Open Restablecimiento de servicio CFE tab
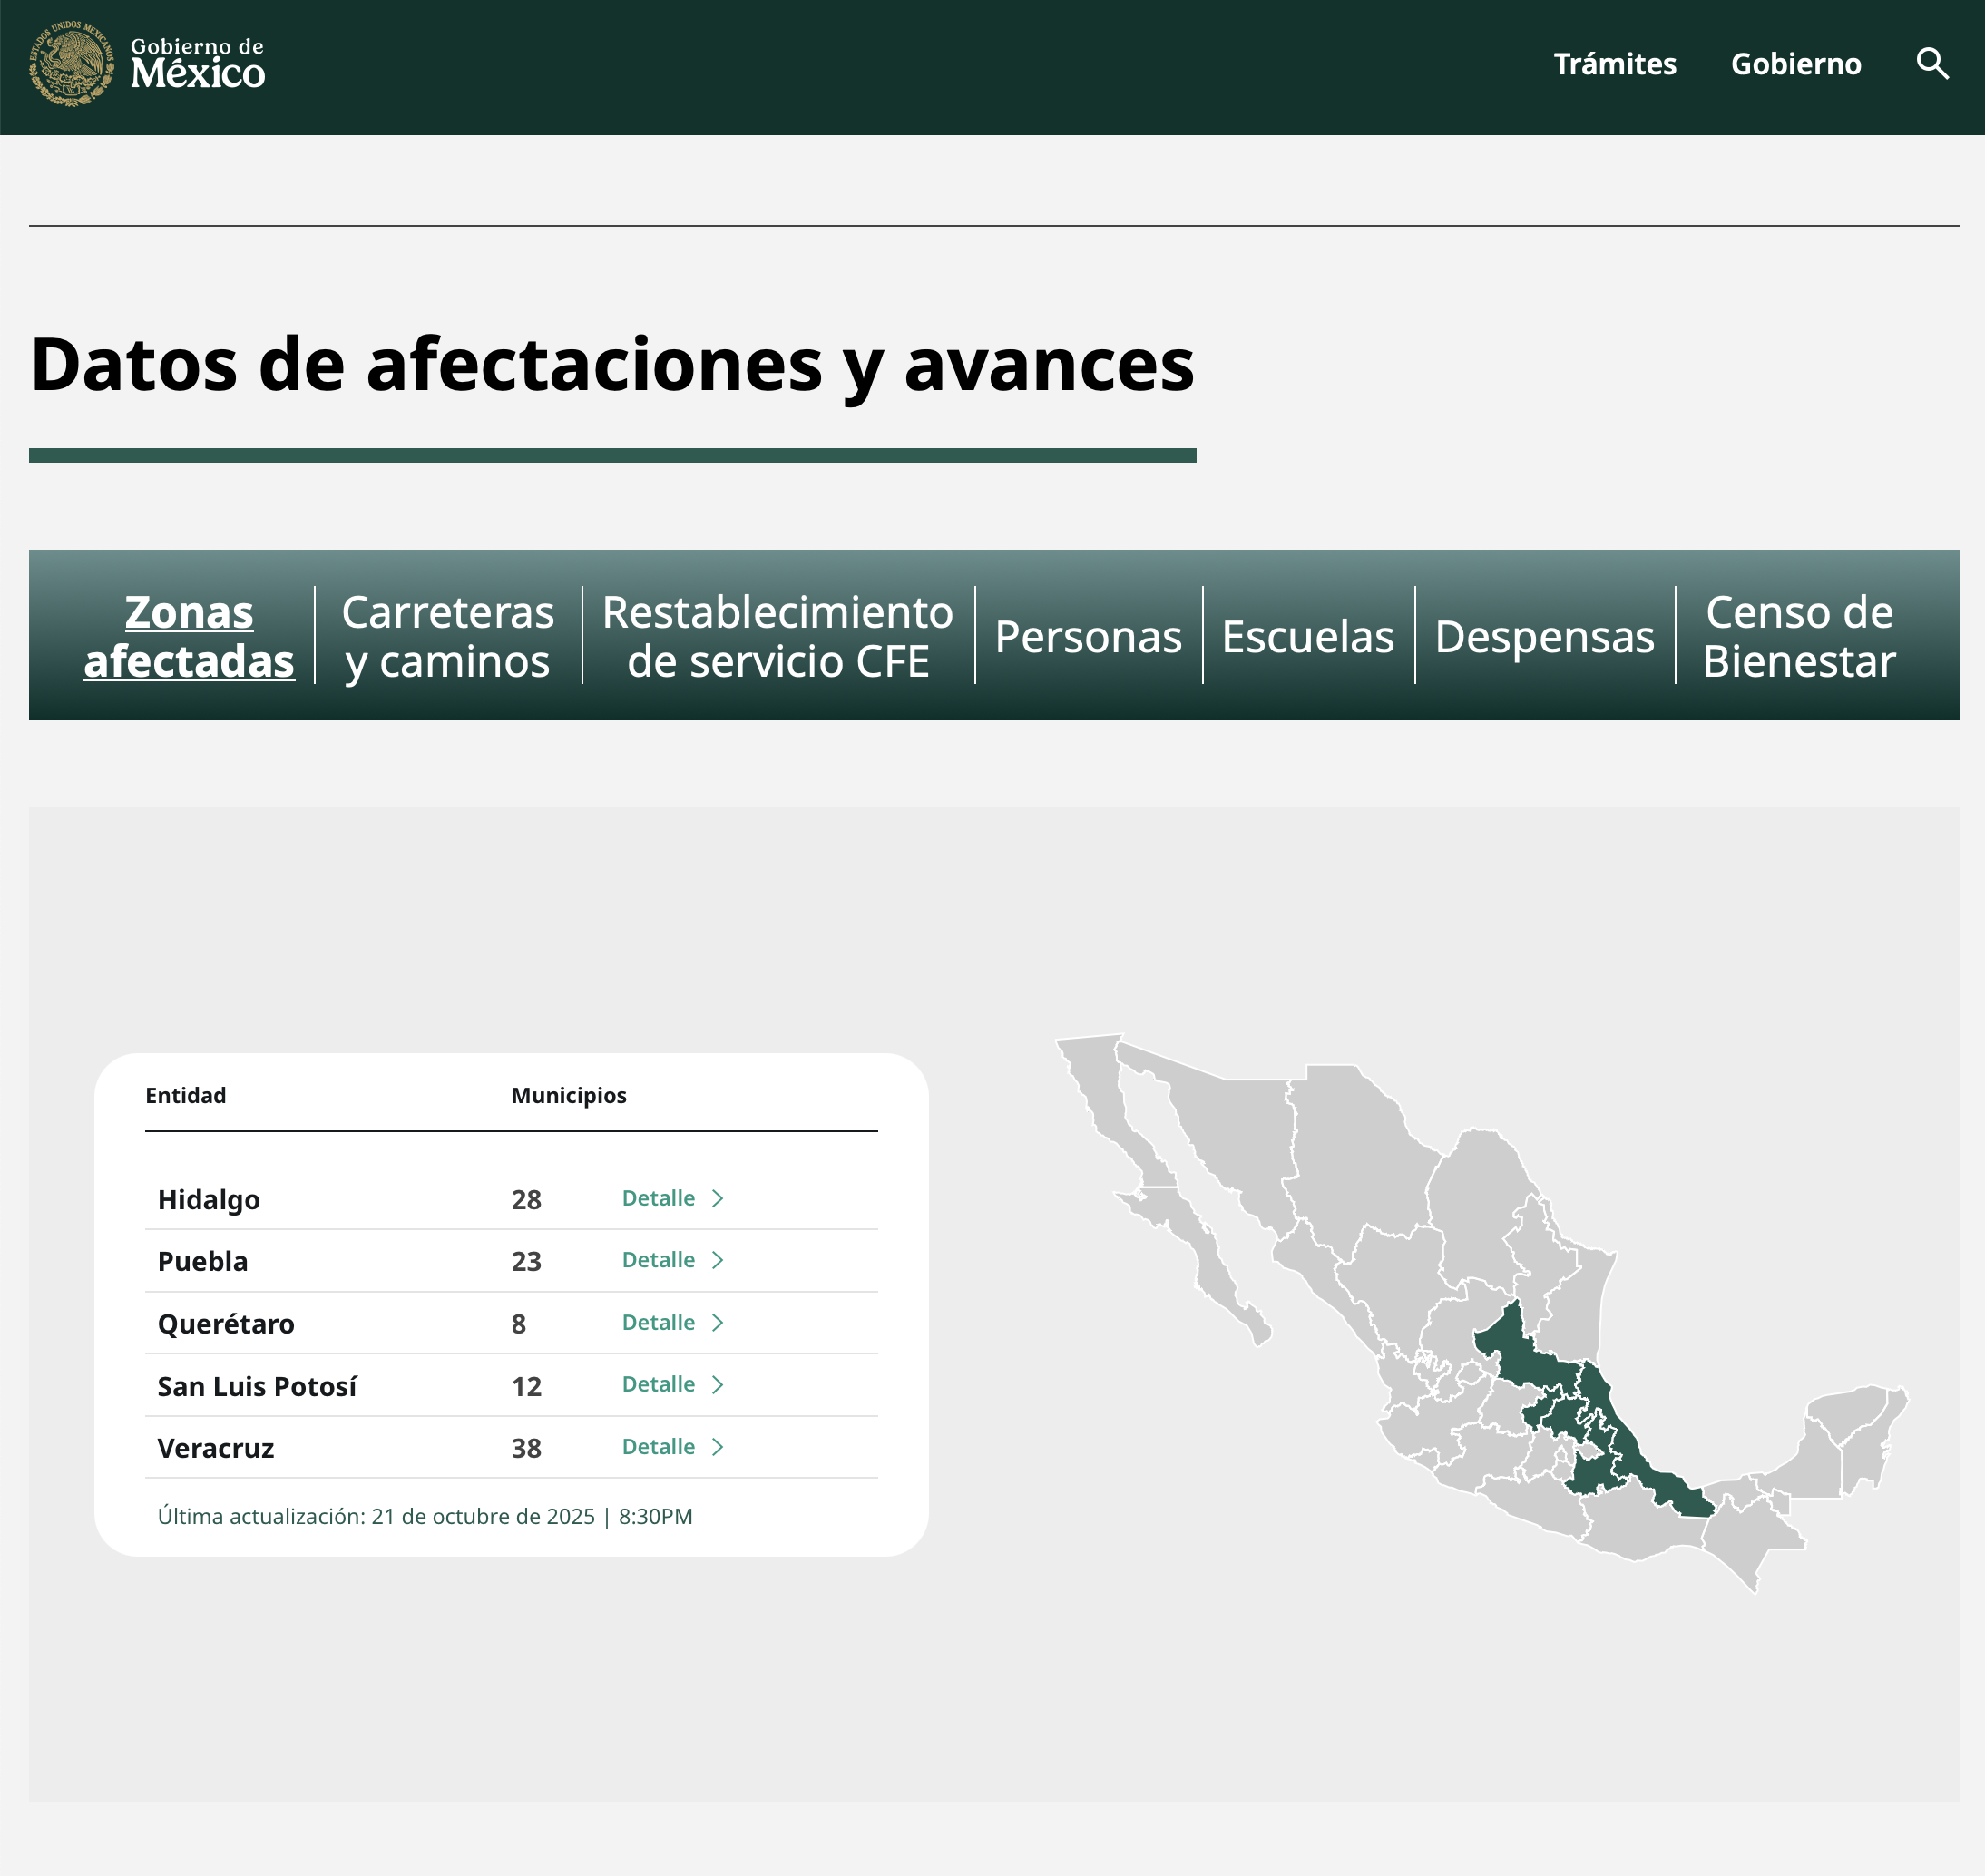Screen dimensions: 1985x1876 pyautogui.click(x=777, y=636)
